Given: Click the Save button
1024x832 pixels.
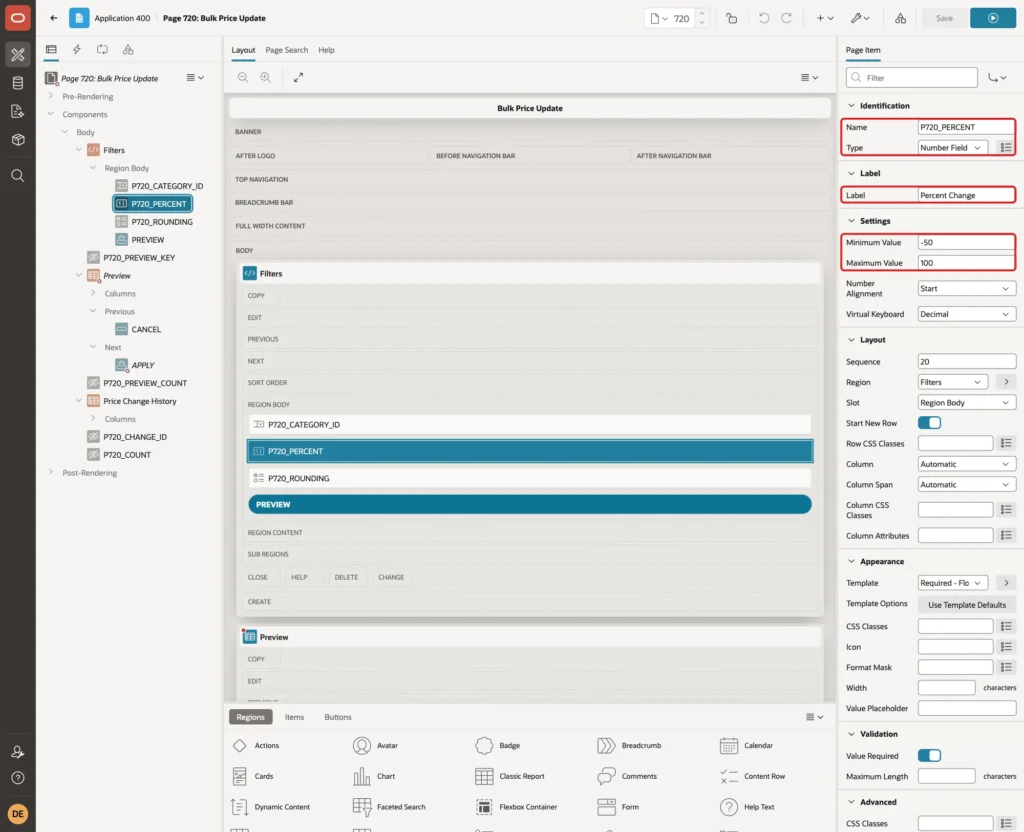Looking at the screenshot, I should point(944,18).
